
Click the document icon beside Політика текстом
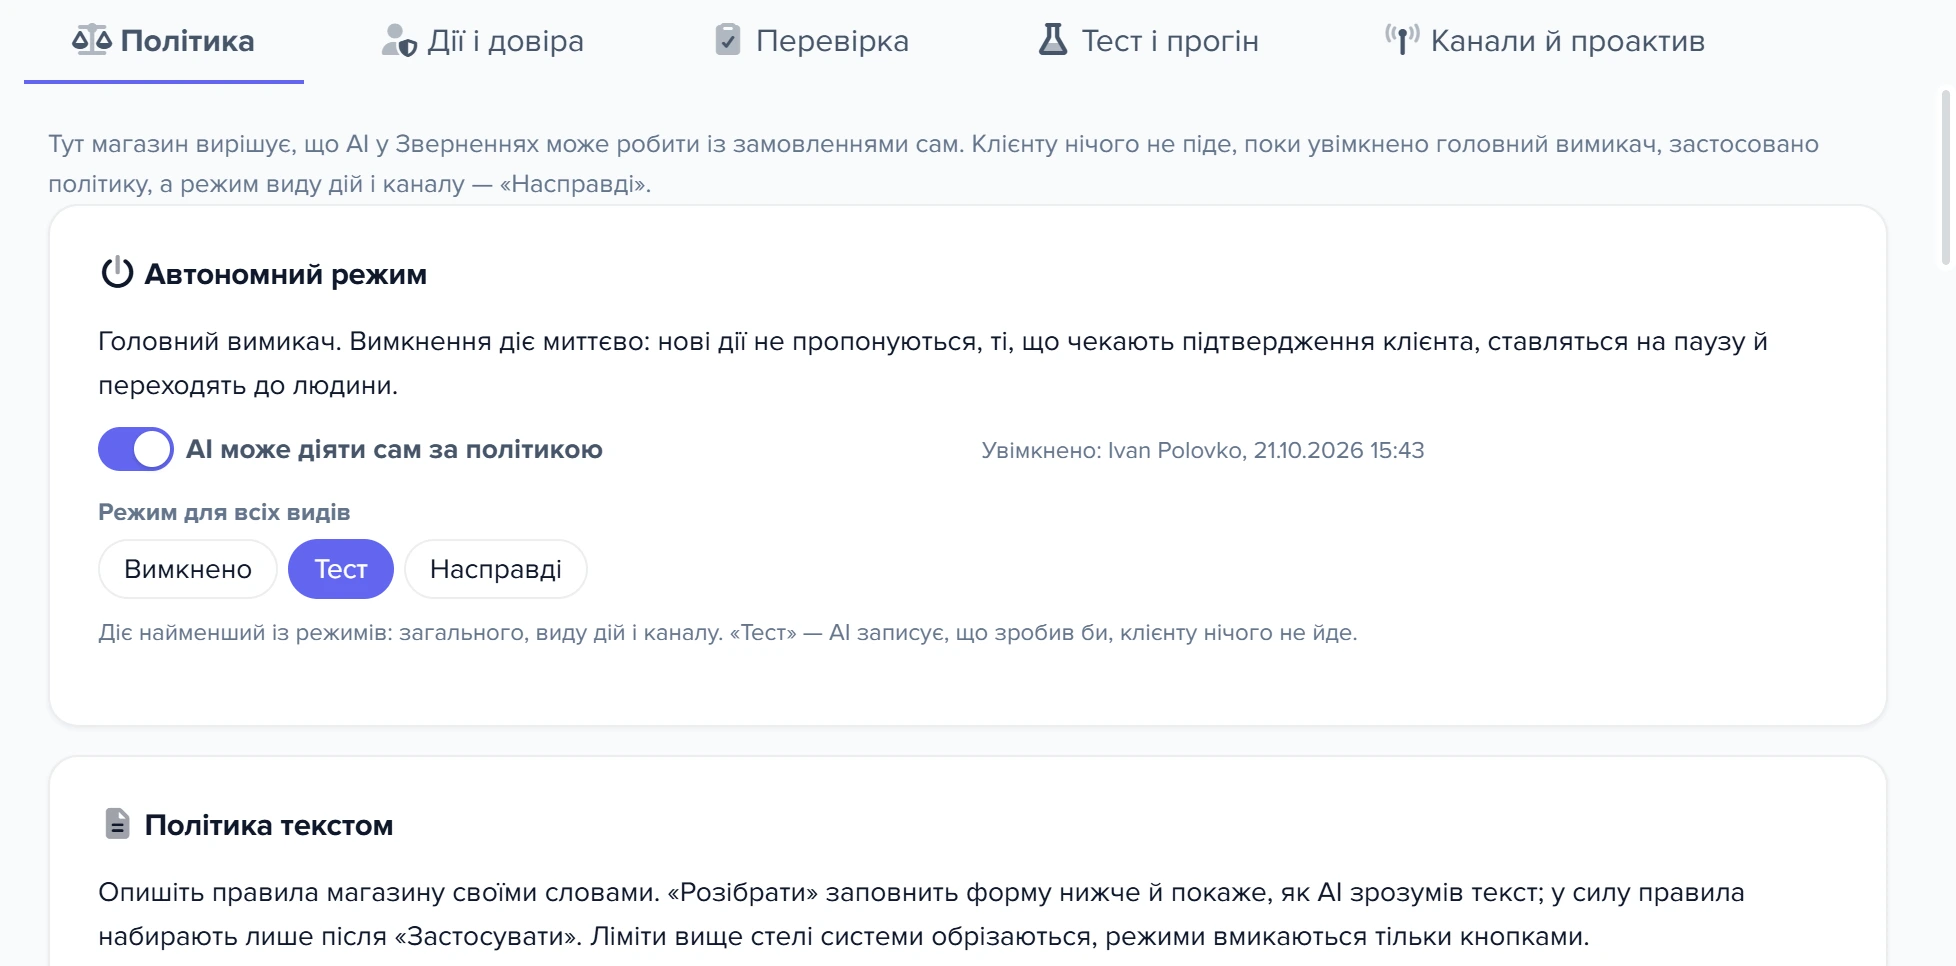[118, 824]
